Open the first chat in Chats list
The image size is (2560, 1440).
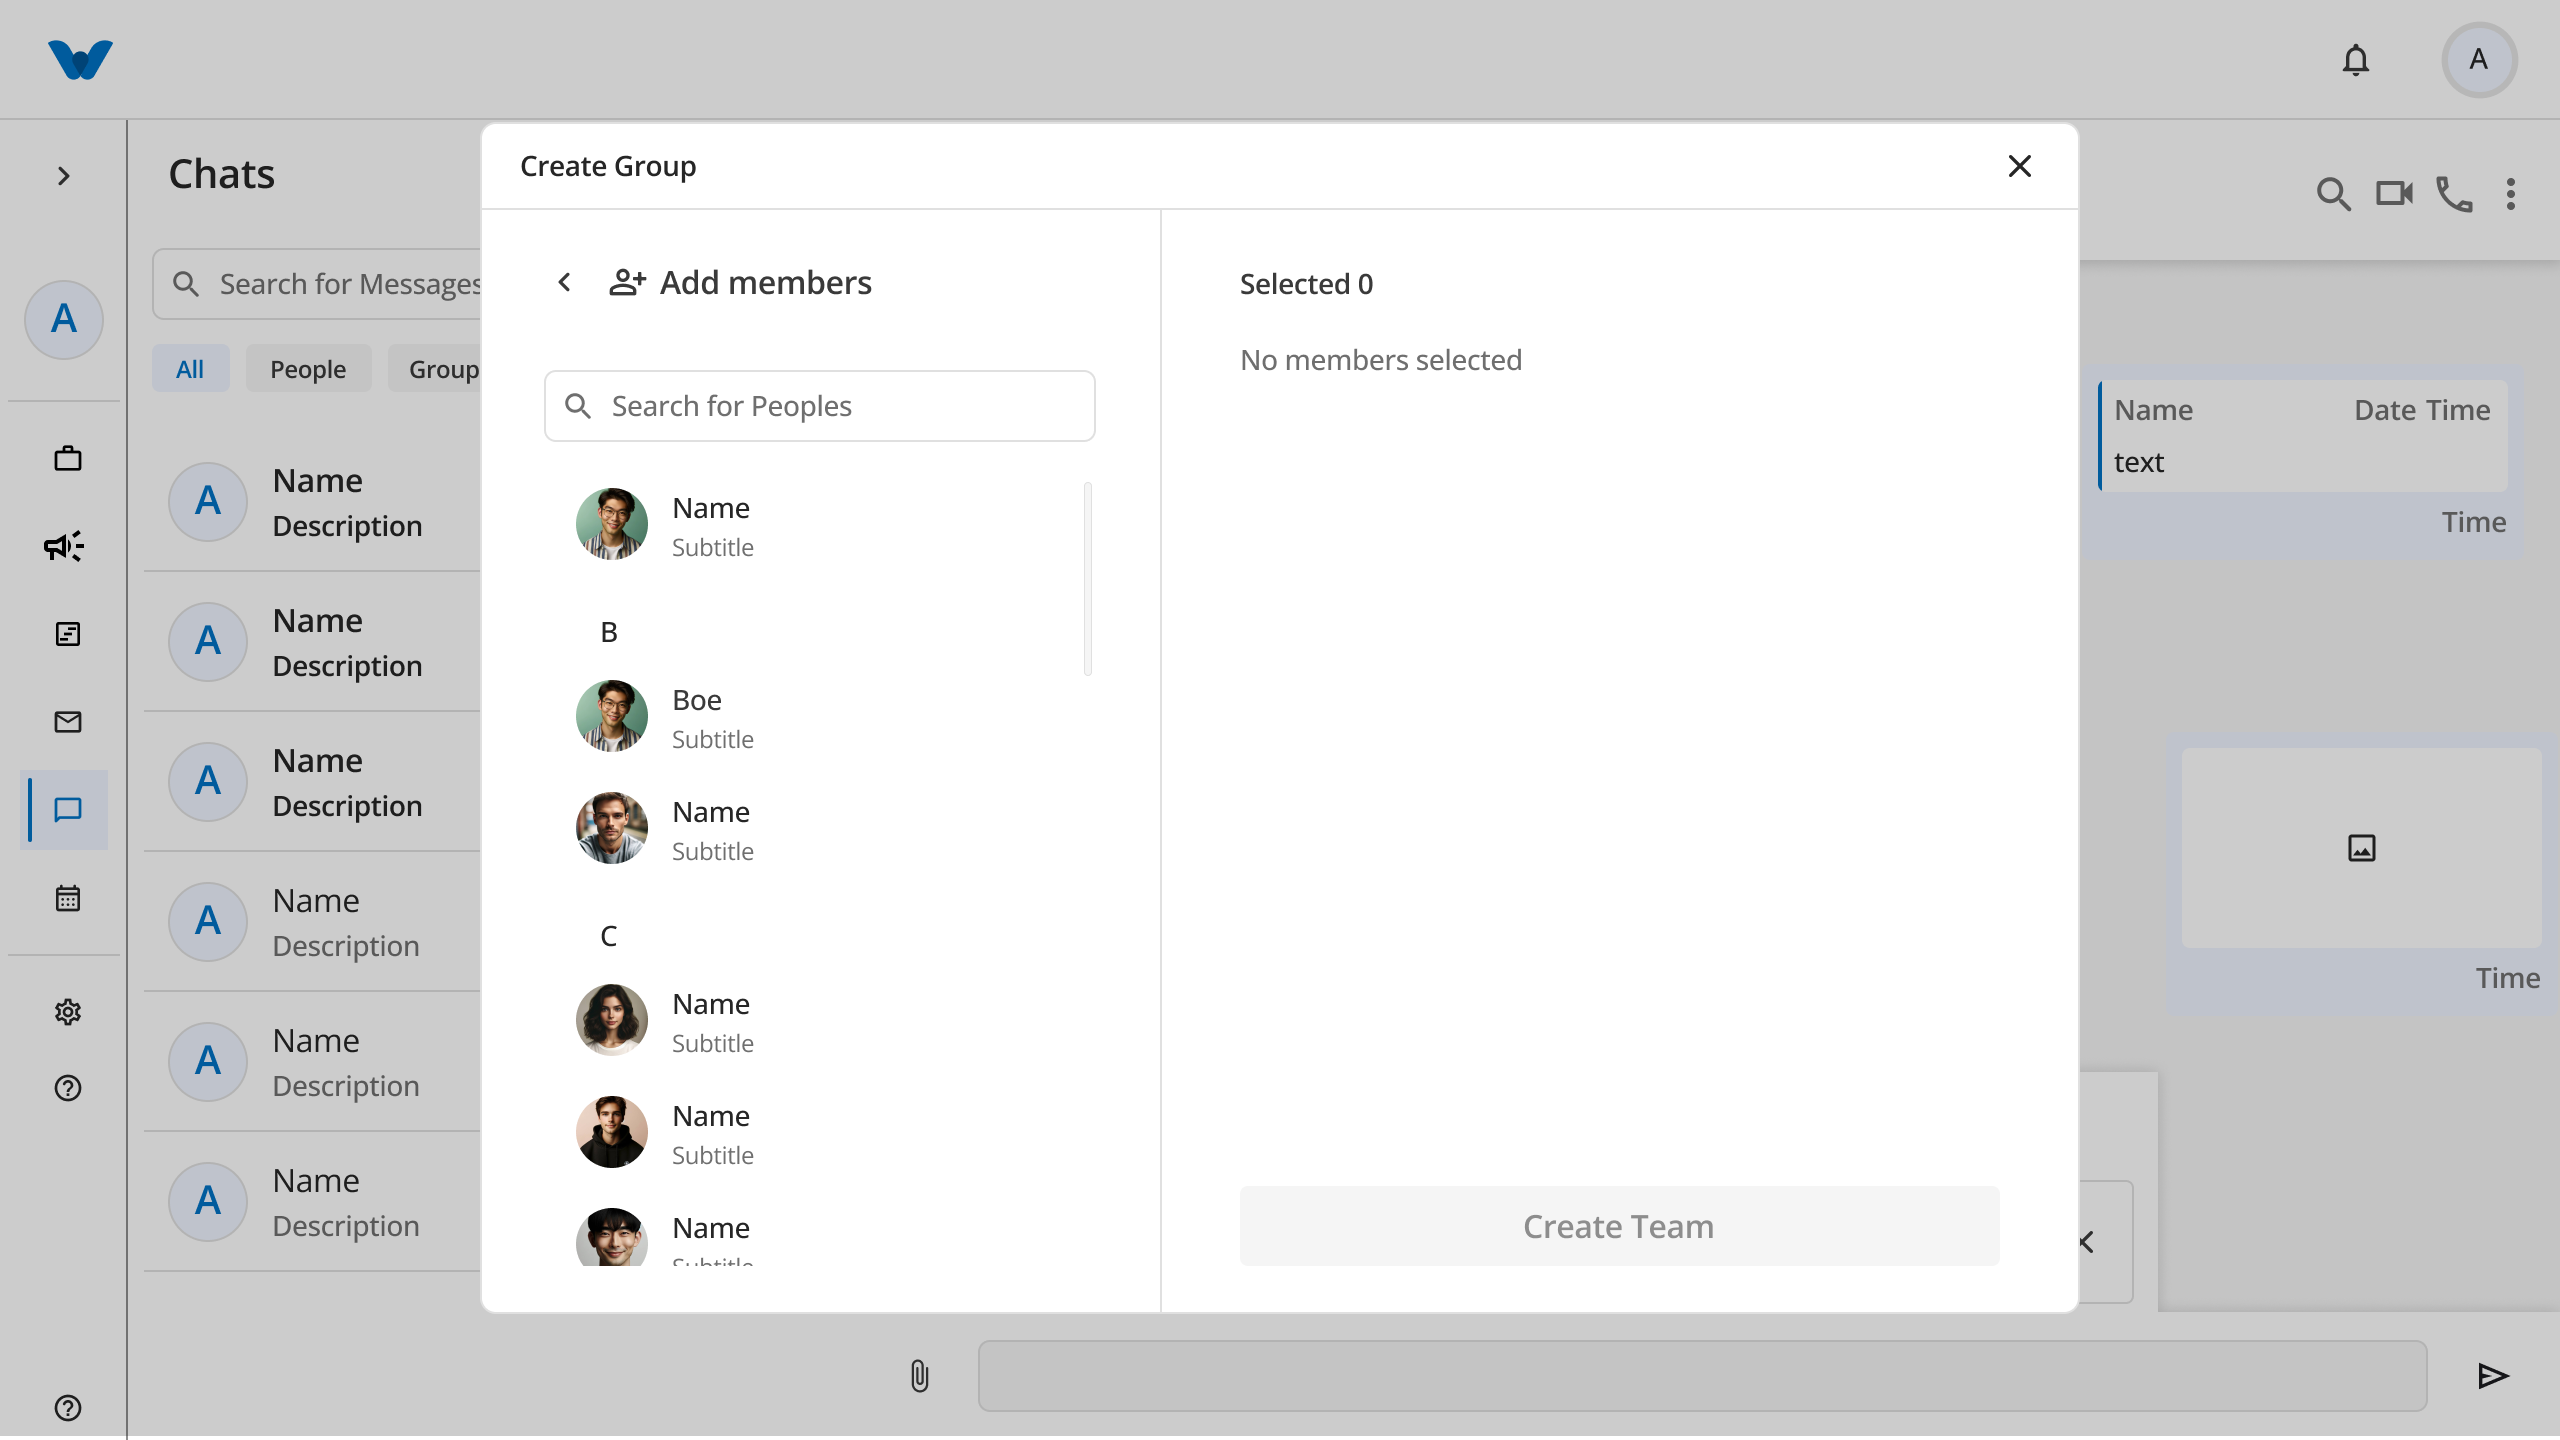[x=314, y=501]
